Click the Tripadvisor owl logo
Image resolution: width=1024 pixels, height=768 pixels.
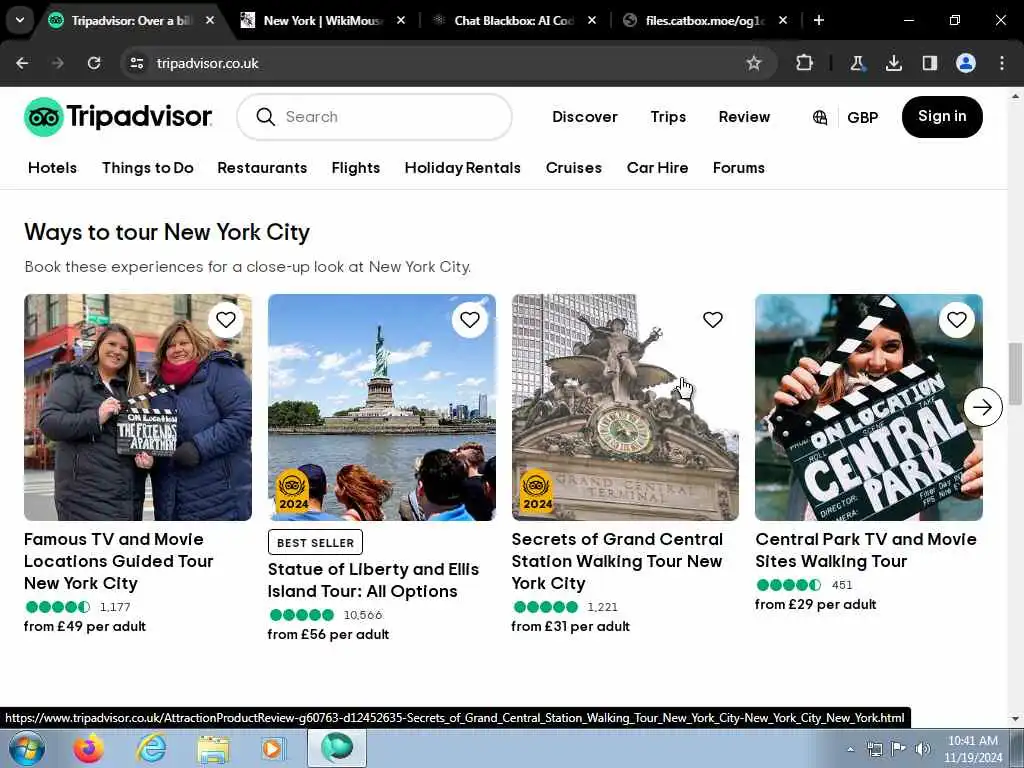[x=43, y=117]
